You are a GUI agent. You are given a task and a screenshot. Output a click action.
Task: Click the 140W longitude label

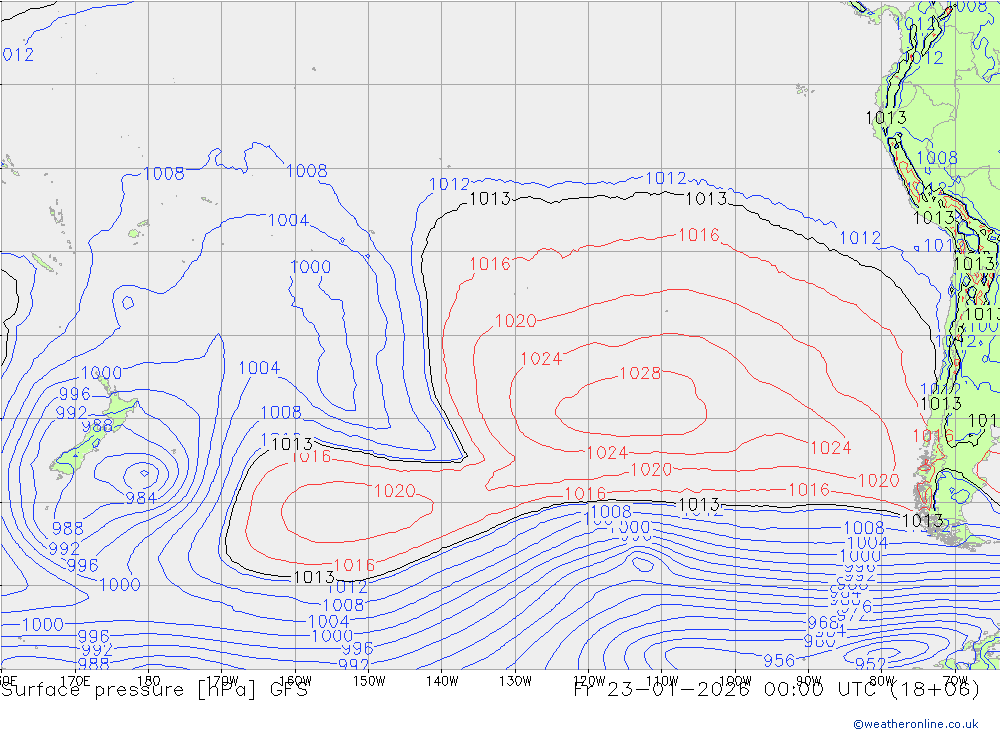coord(442,681)
